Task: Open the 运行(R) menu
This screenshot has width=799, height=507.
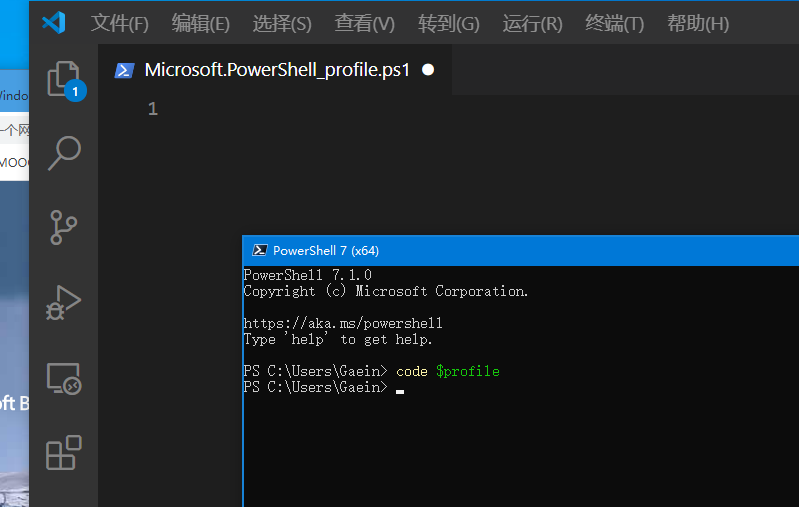Action: coord(532,23)
